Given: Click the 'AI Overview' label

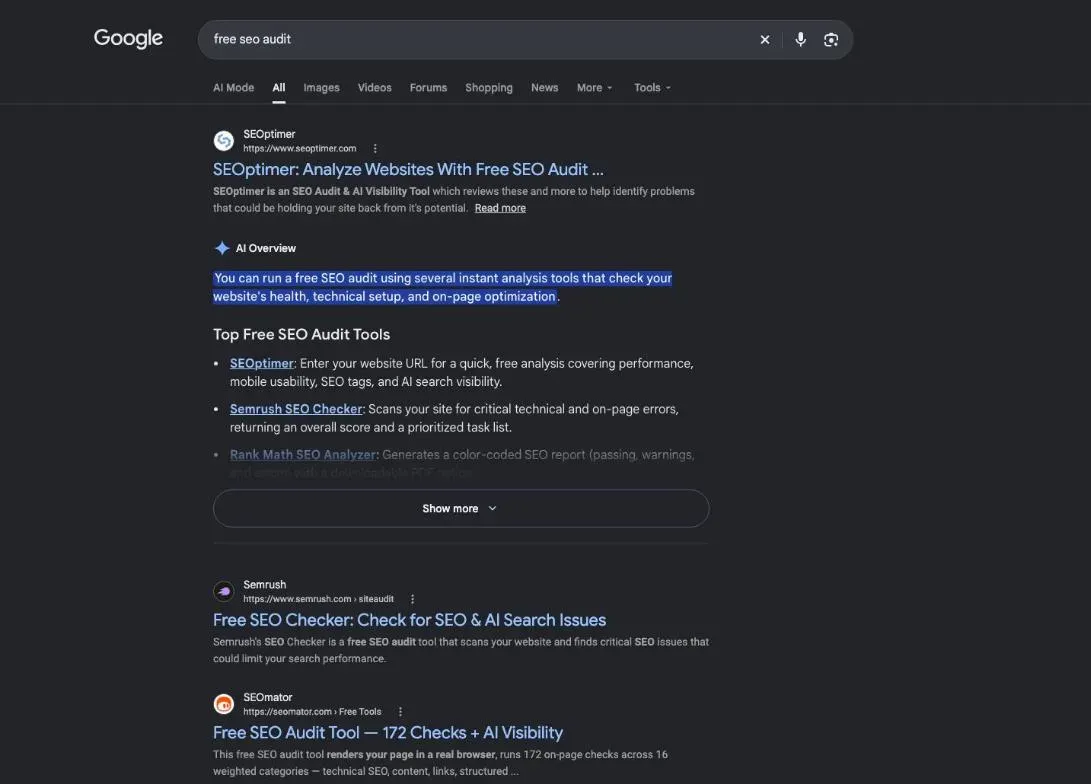Looking at the screenshot, I should 266,248.
